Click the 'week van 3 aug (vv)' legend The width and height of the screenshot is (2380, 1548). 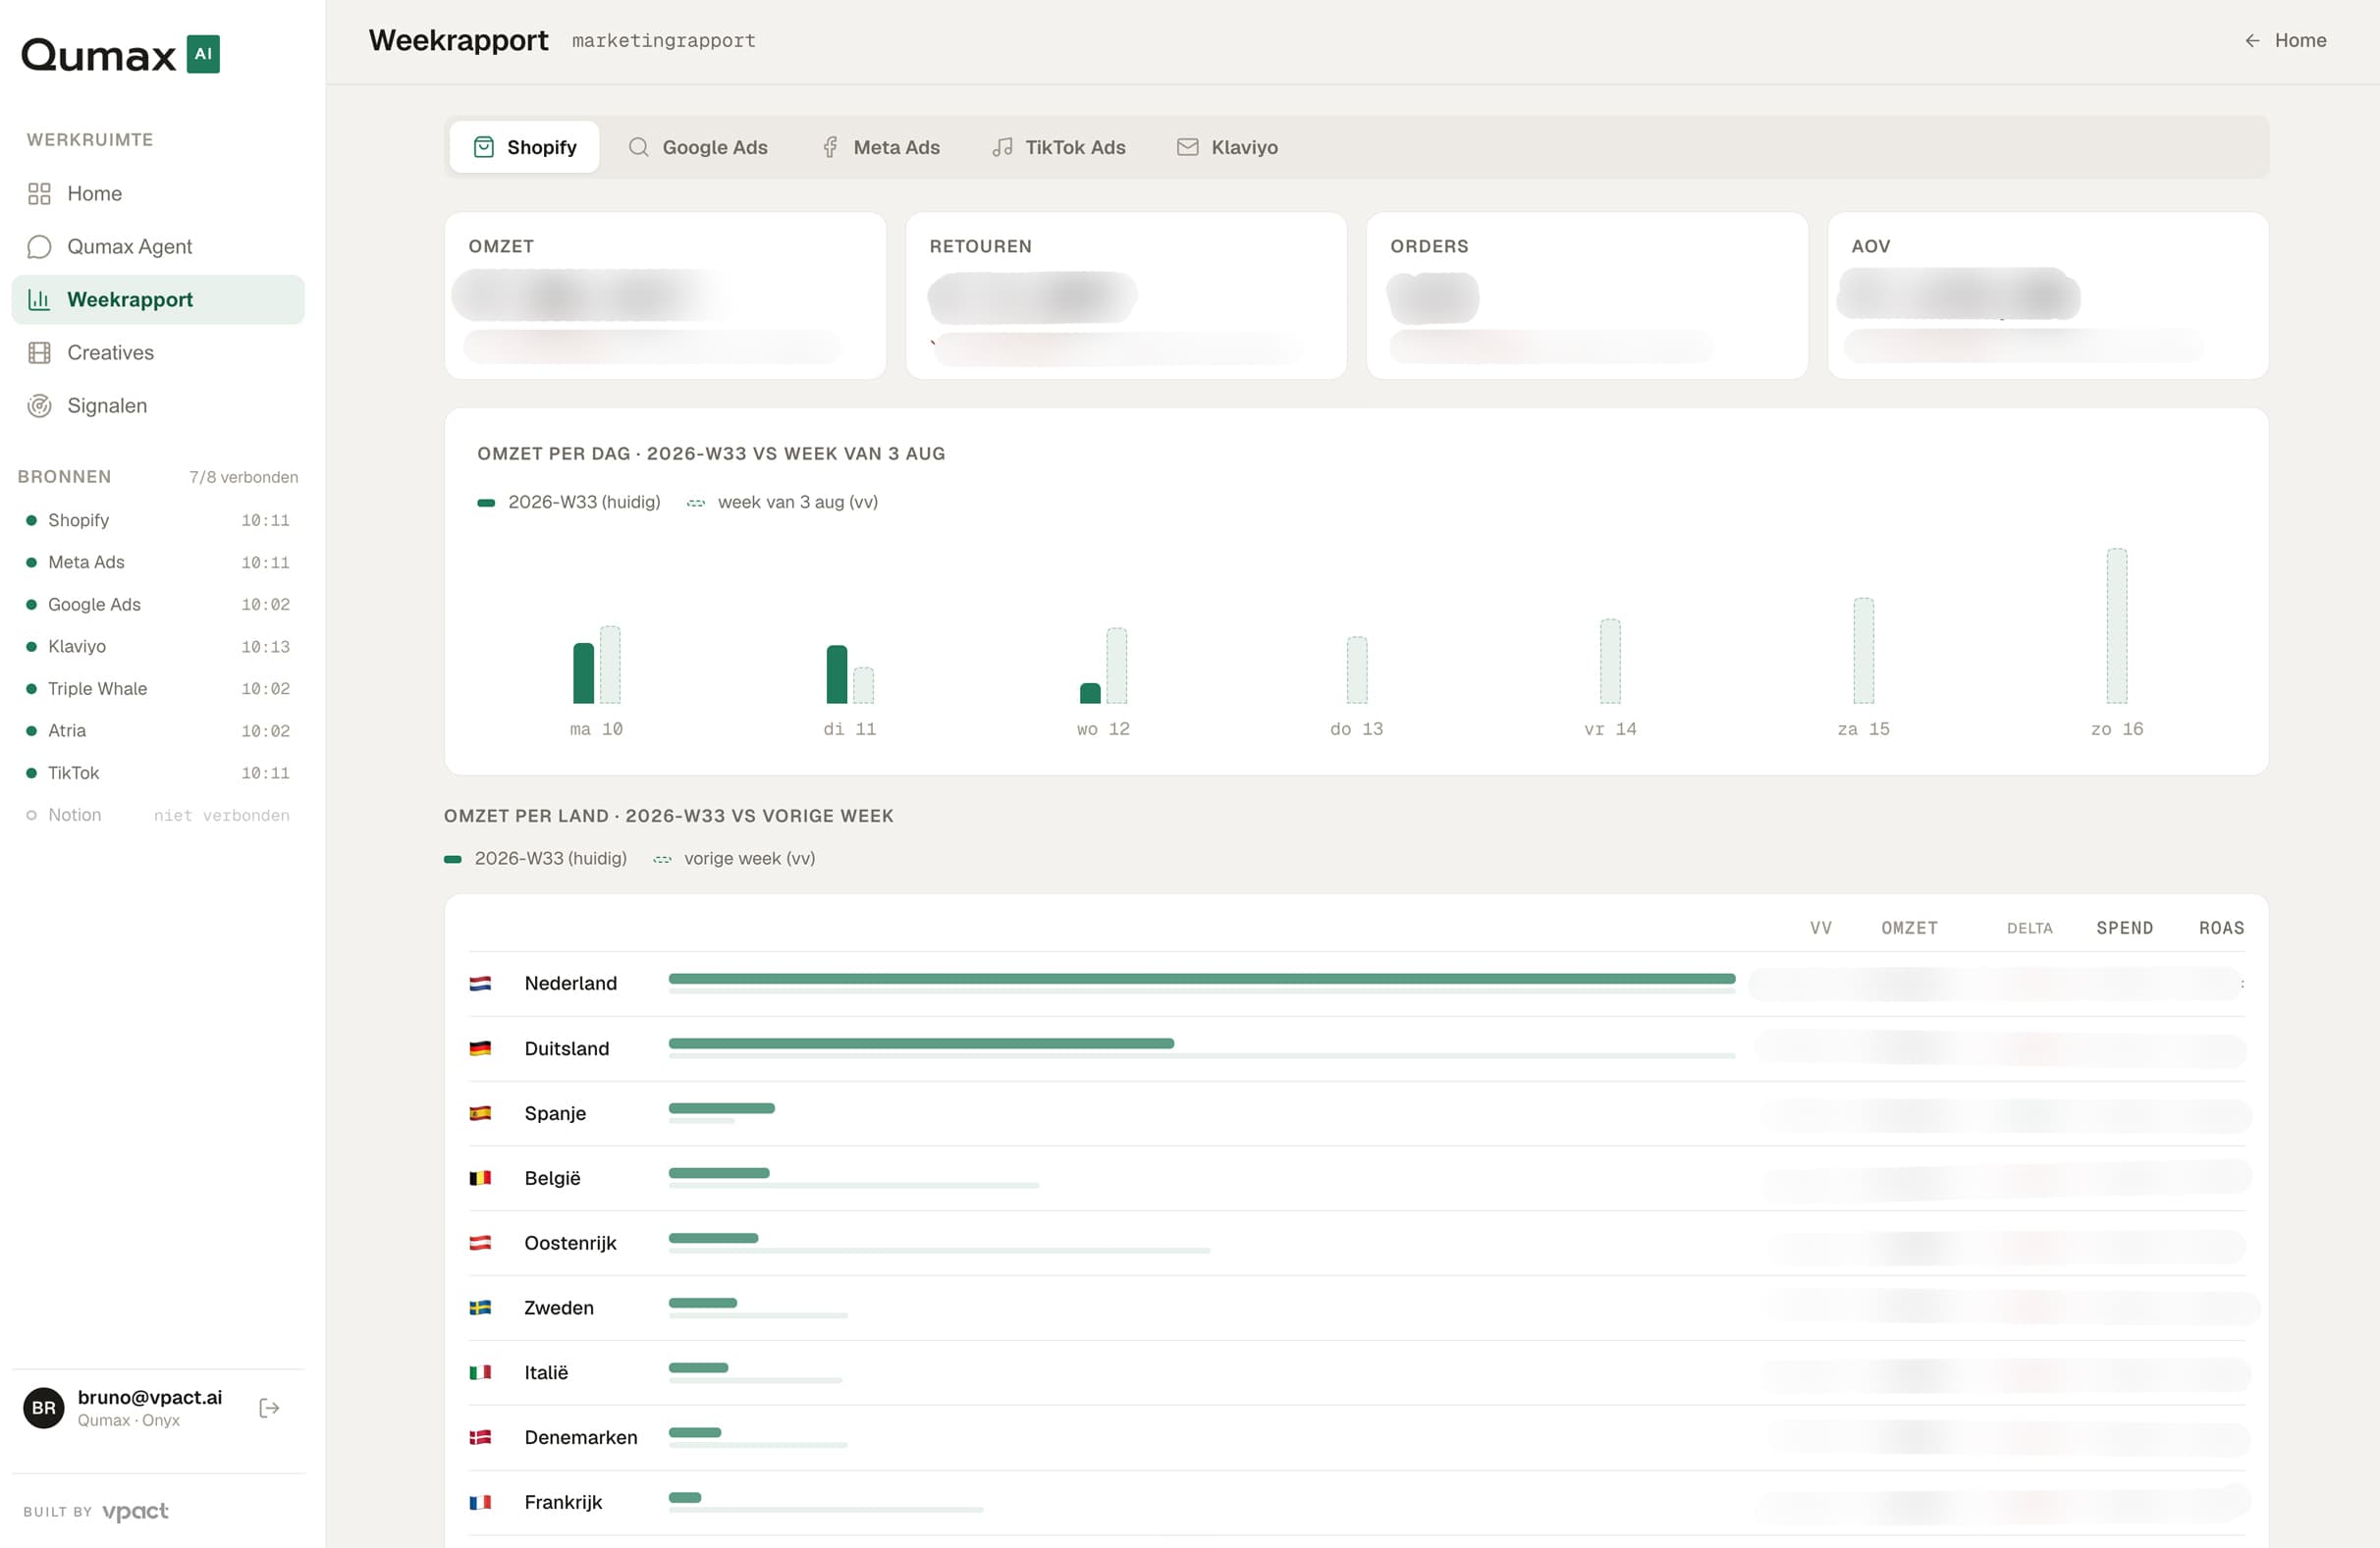pyautogui.click(x=782, y=502)
